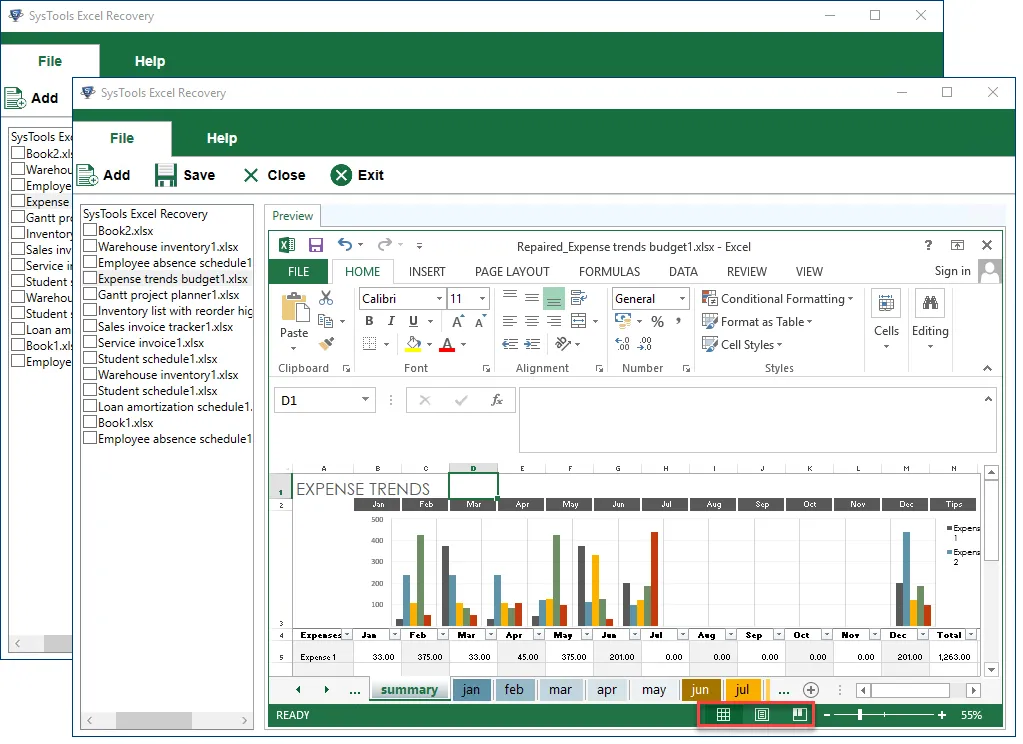This screenshot has height=744, width=1023.
Task: Click the Close button in toolbar
Action: 274,175
